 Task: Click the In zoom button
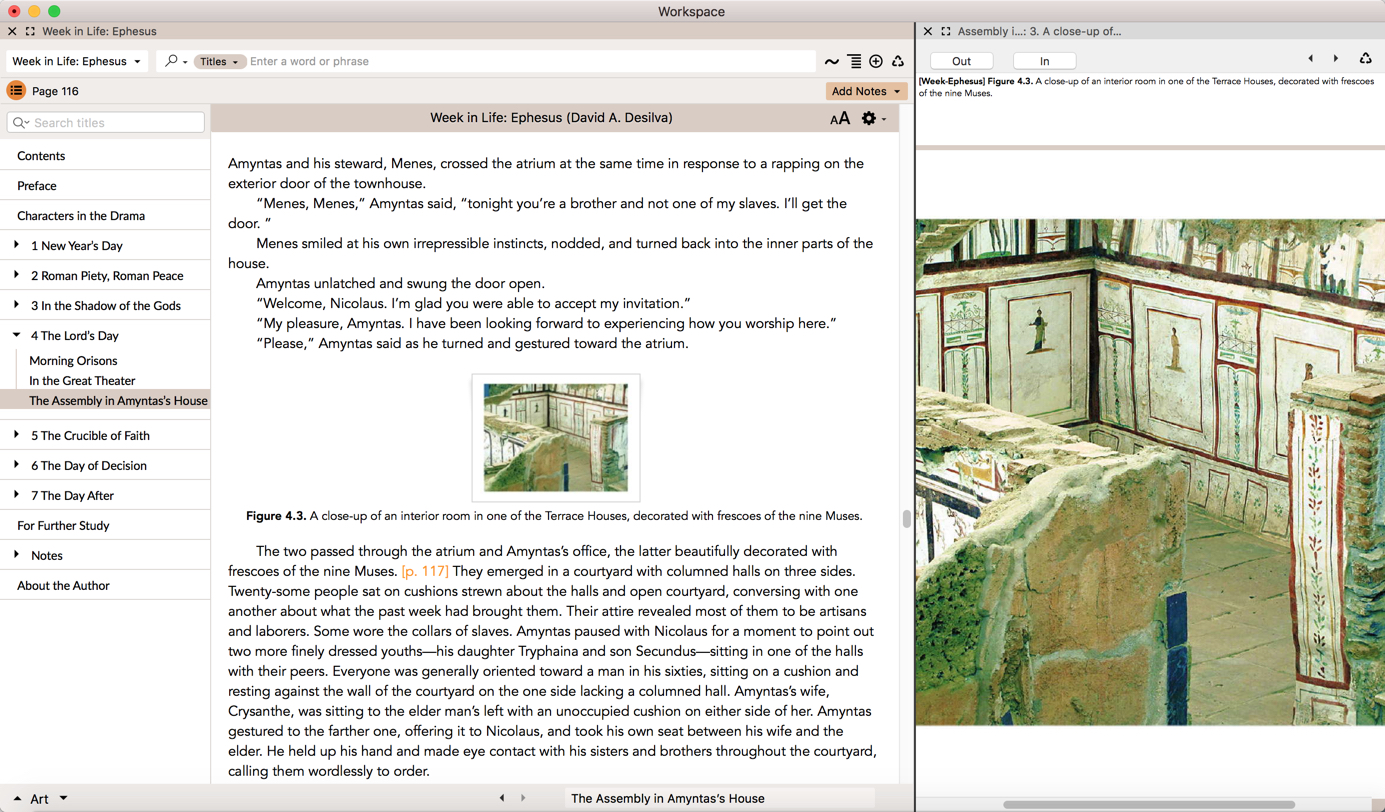tap(1044, 61)
